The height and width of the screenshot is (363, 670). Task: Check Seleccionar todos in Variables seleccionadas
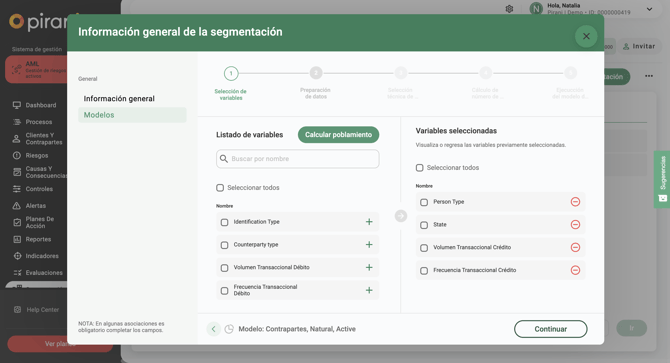pyautogui.click(x=420, y=168)
